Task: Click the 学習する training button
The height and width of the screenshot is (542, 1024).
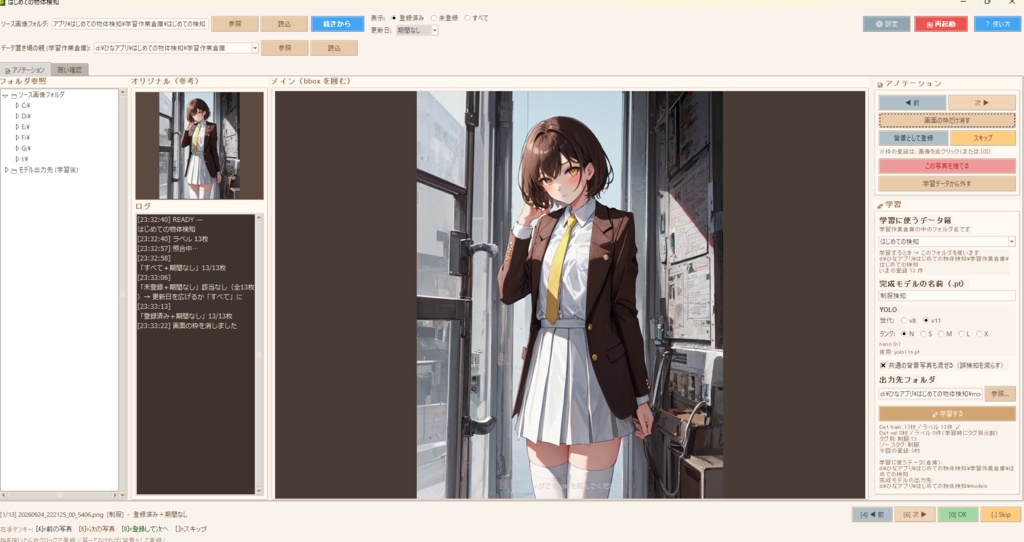Action: pyautogui.click(x=947, y=413)
